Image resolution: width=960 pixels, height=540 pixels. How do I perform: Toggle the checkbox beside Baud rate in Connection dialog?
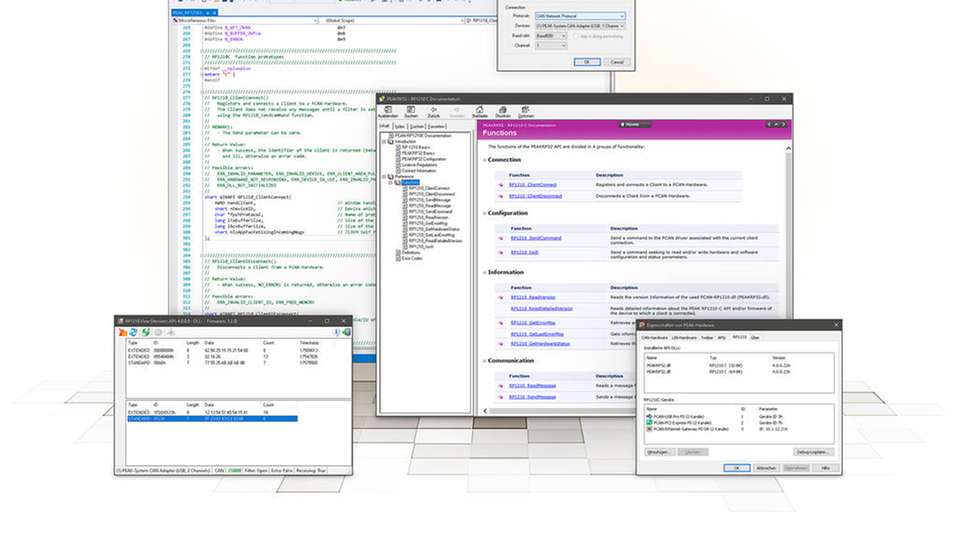tap(576, 36)
